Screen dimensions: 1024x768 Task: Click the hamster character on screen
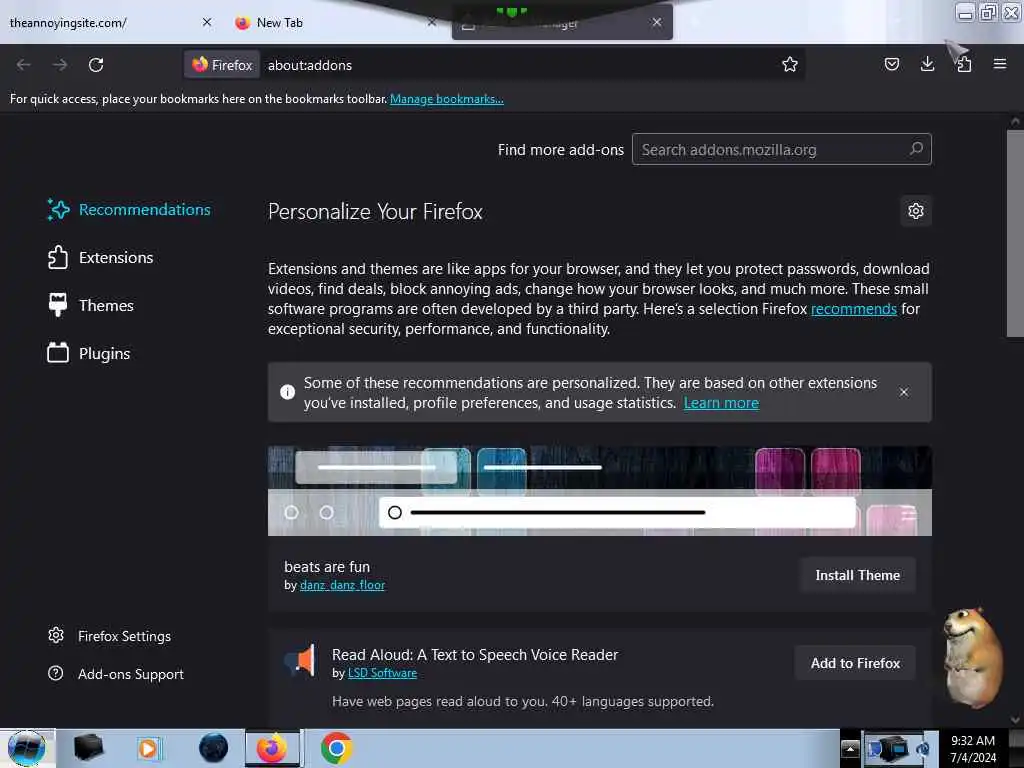[972, 657]
